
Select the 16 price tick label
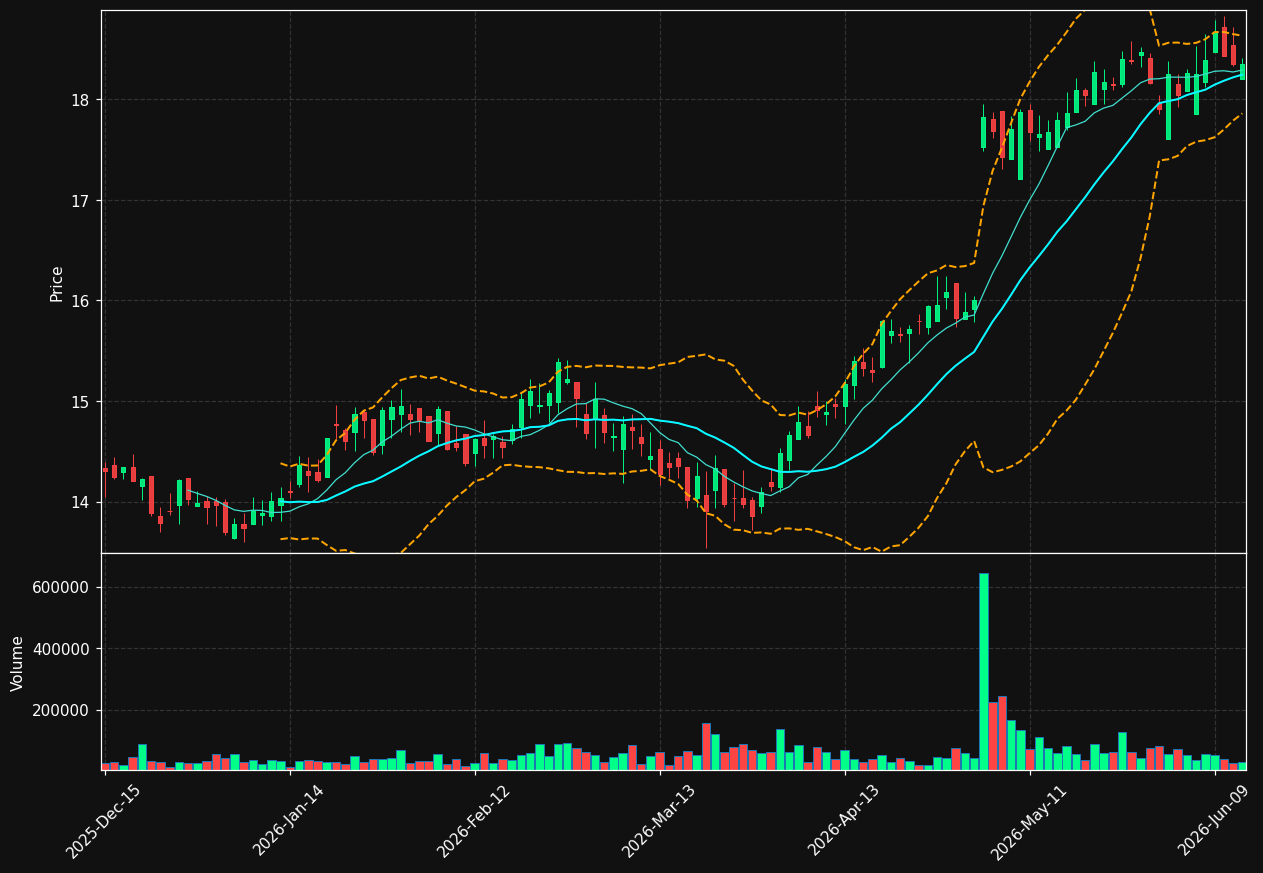80,301
